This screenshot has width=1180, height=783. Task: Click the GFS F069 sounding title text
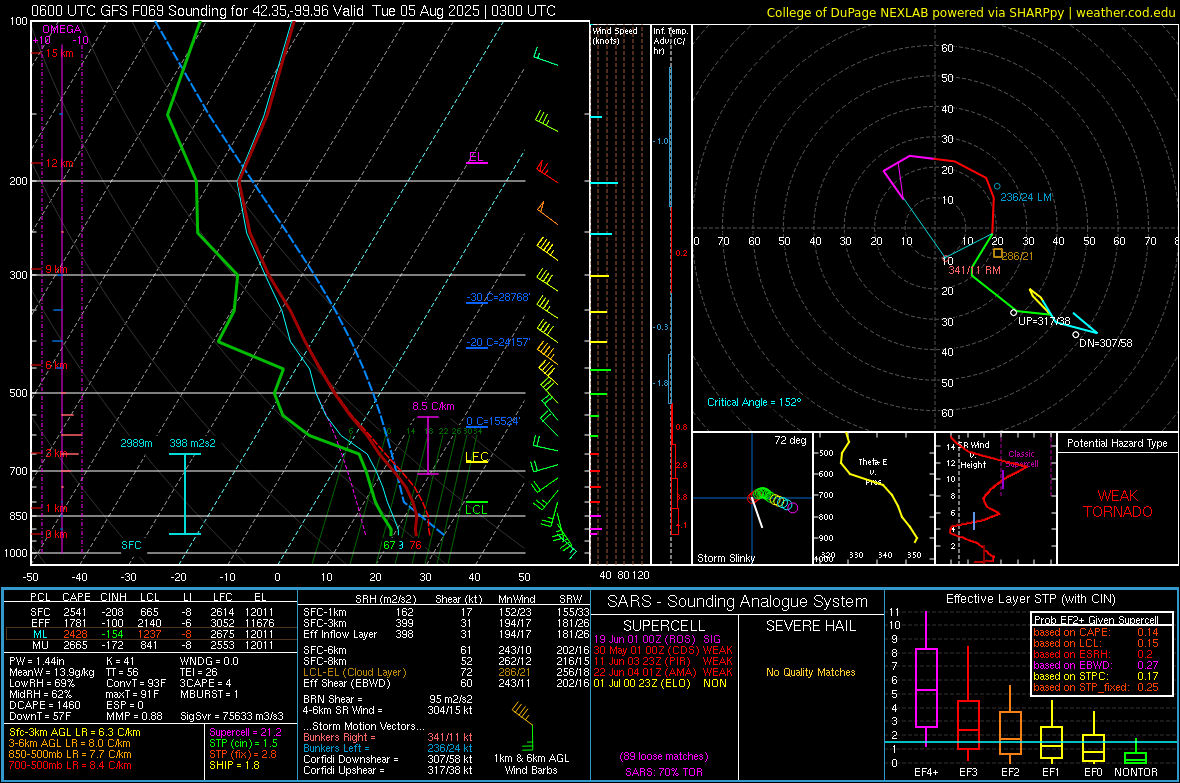(x=293, y=11)
